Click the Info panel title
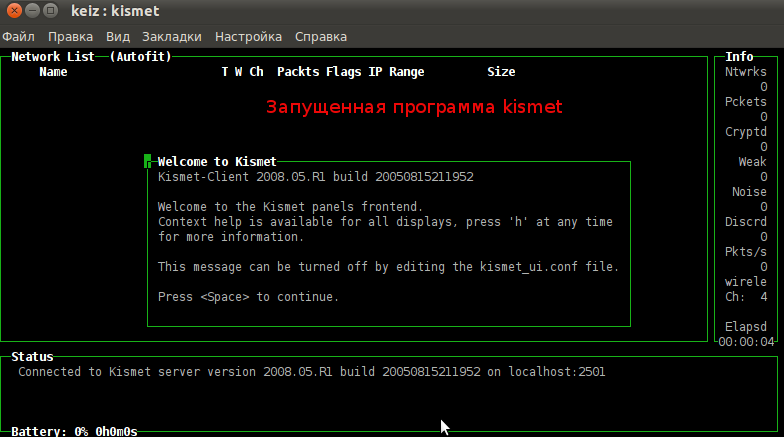The image size is (784, 437). (x=740, y=56)
